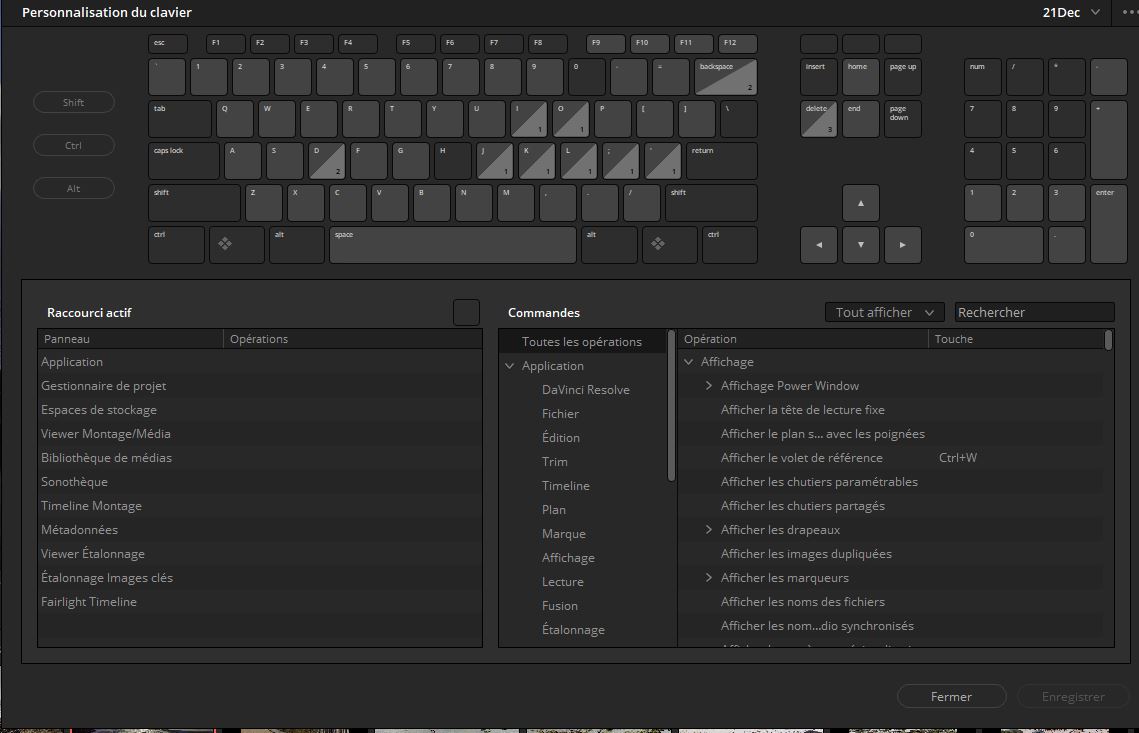Select the delete key on virtual keyboard
Screen dimensions: 1139x733
819,119
